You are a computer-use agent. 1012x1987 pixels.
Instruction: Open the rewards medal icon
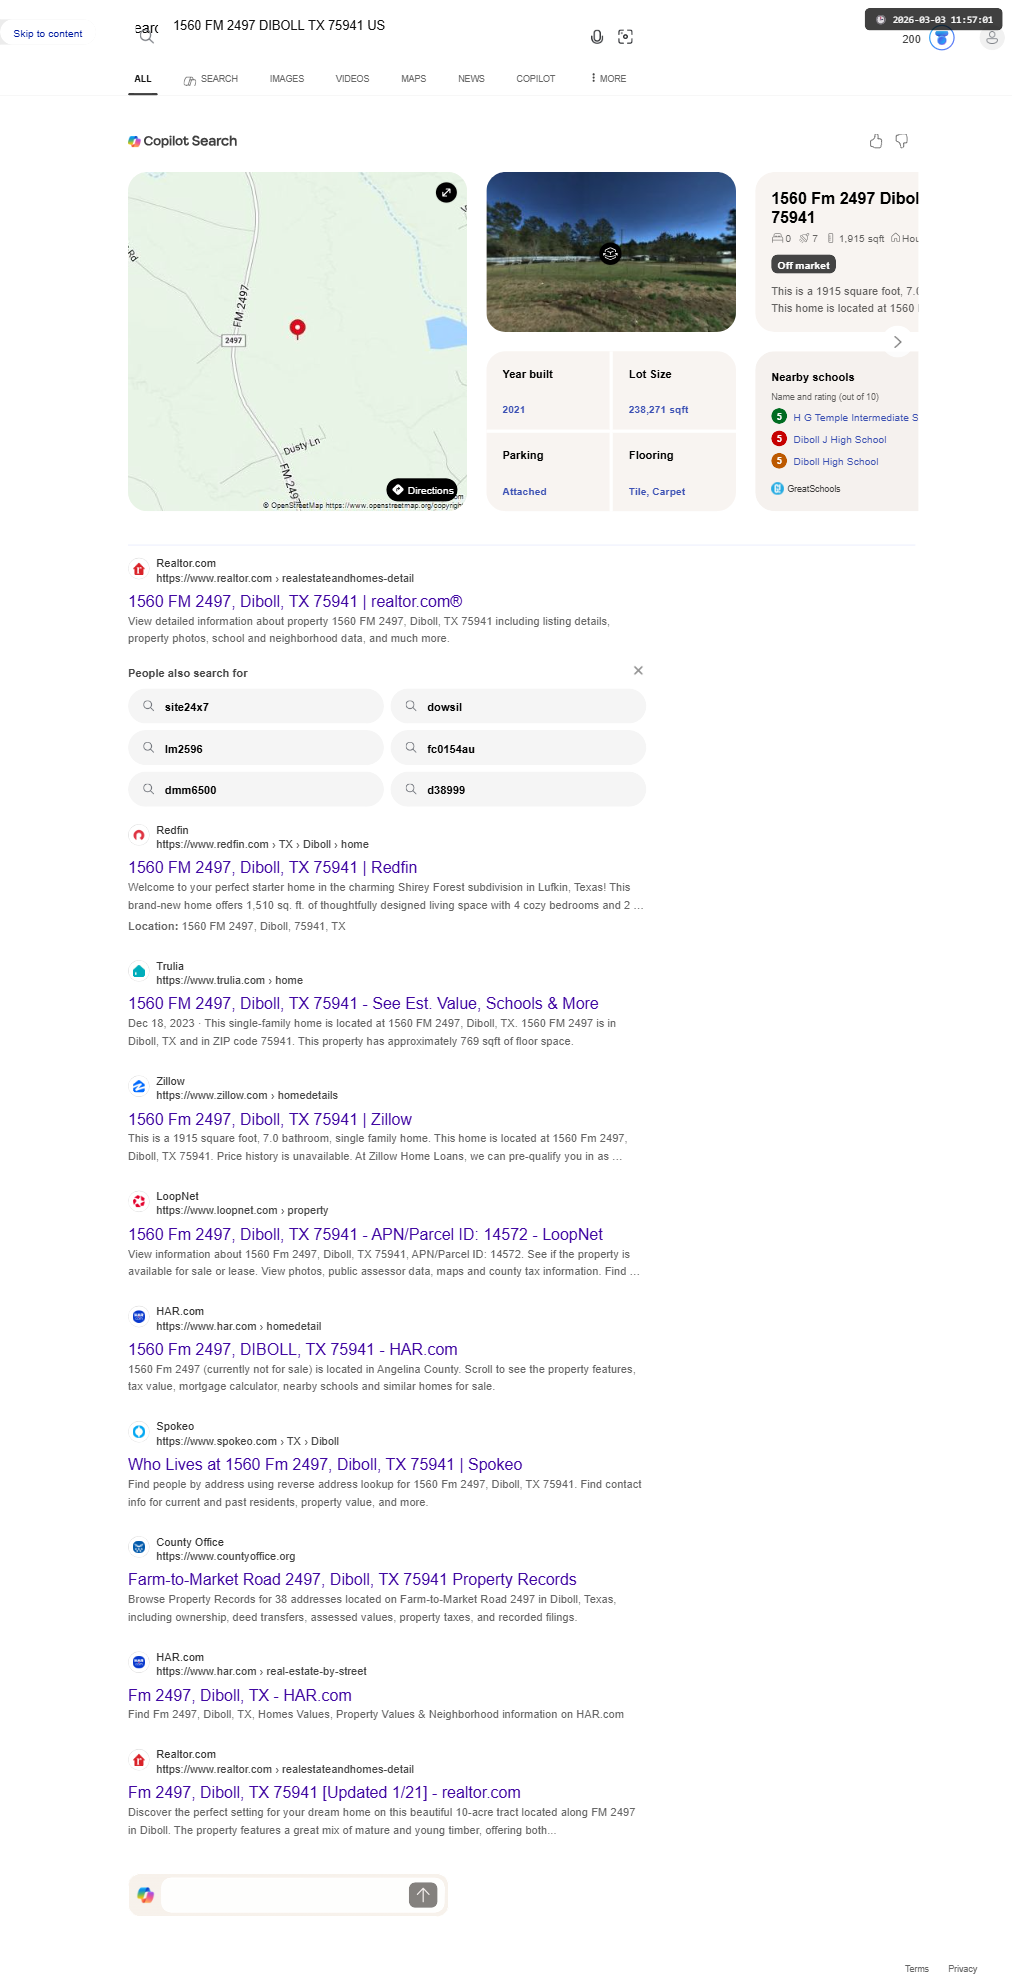pyautogui.click(x=942, y=38)
